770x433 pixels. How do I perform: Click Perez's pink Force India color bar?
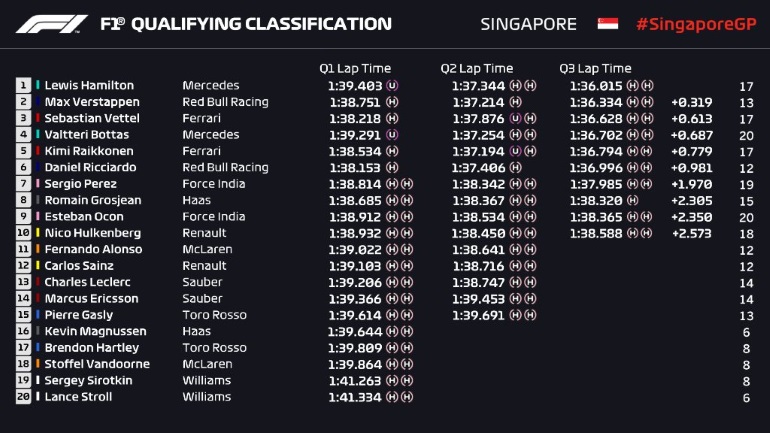(x=38, y=184)
